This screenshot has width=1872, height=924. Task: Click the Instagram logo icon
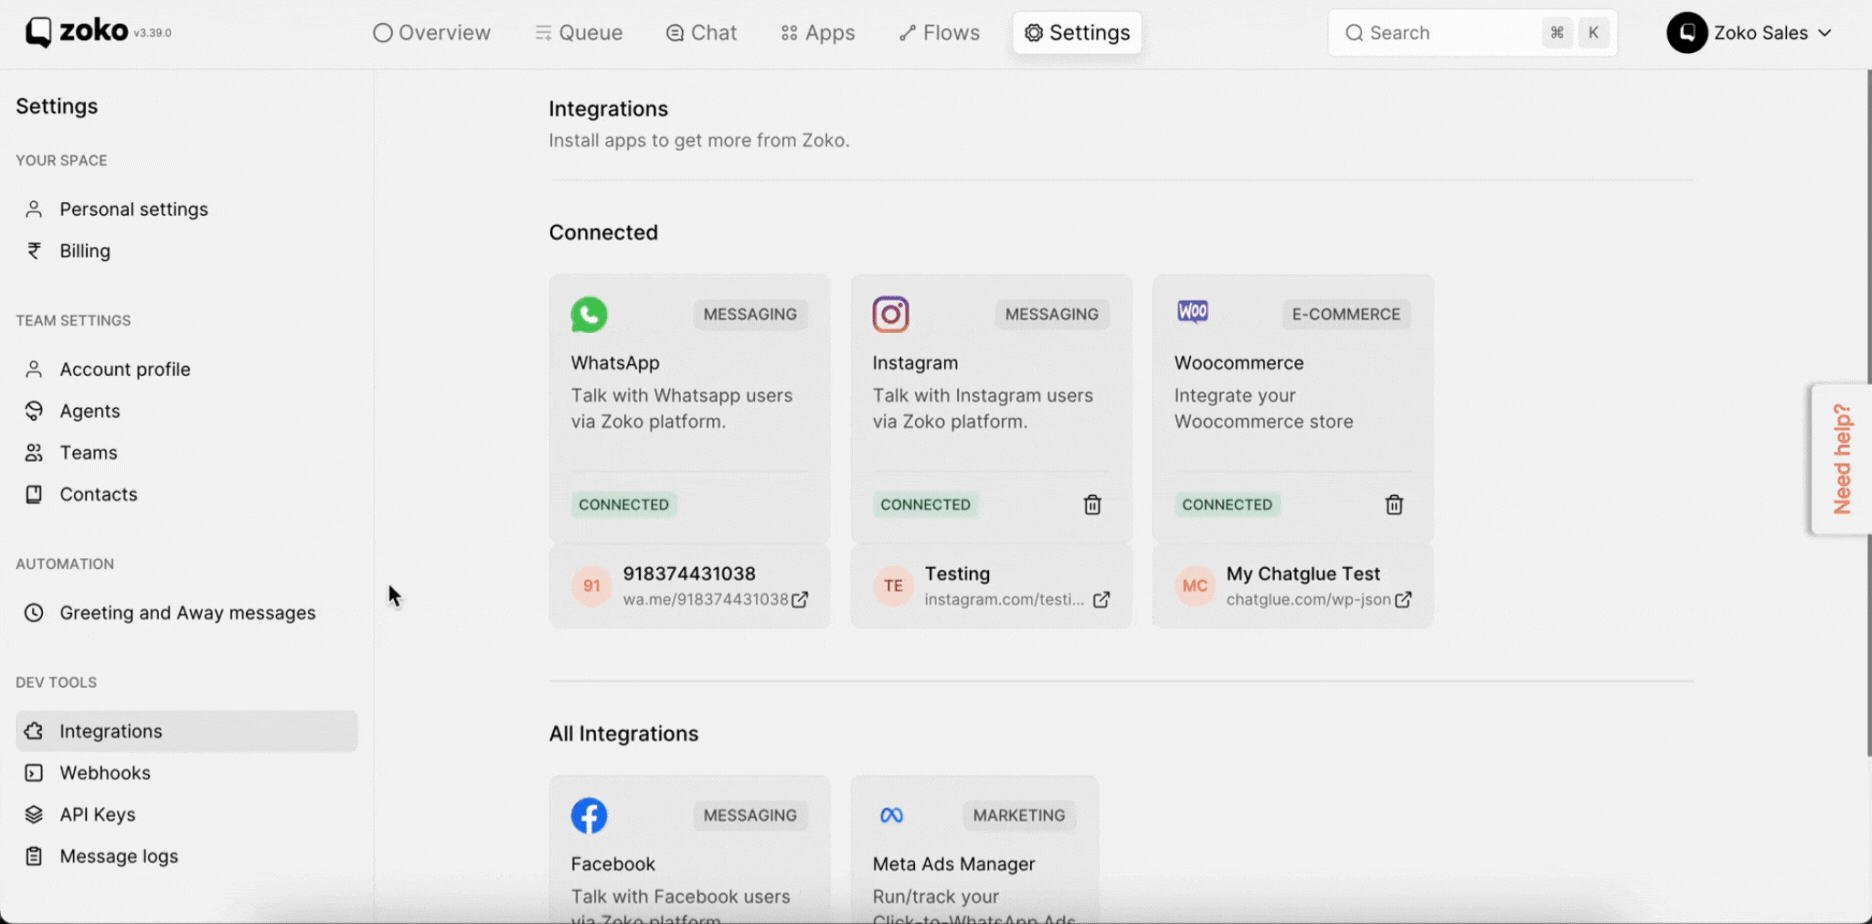[x=890, y=314]
